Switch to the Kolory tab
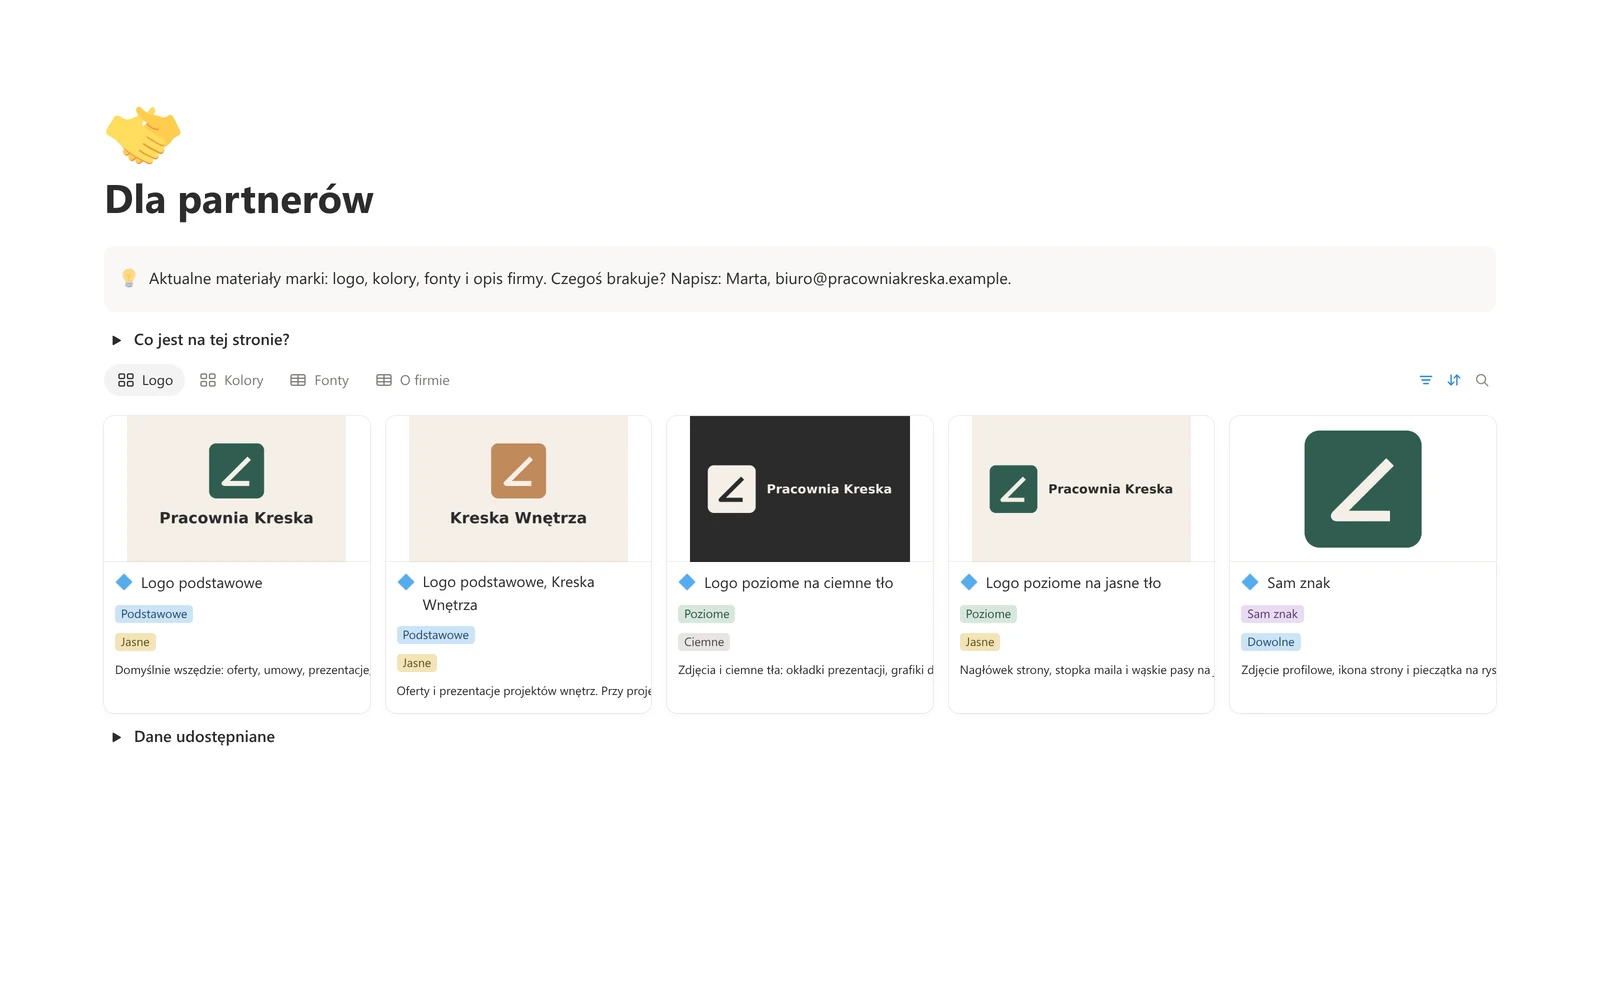 click(231, 380)
